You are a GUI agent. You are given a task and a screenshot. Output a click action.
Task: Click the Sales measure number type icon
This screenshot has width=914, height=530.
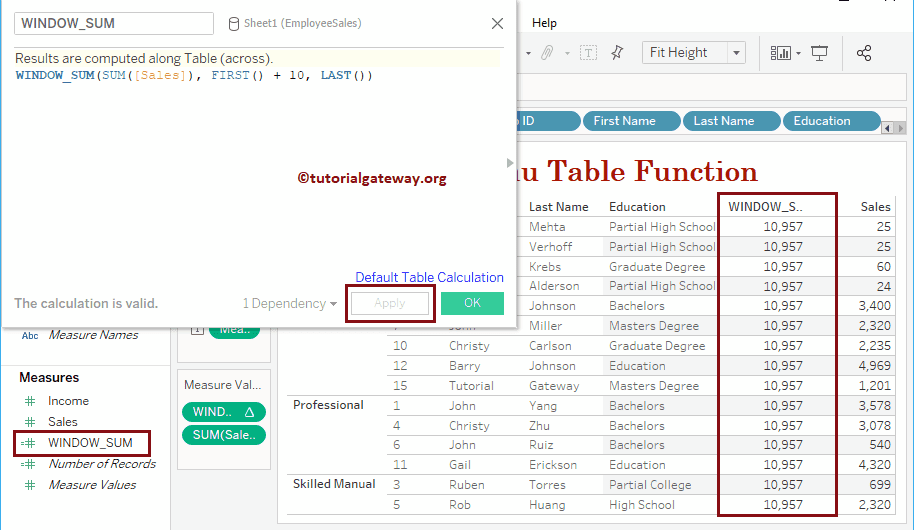(30, 422)
